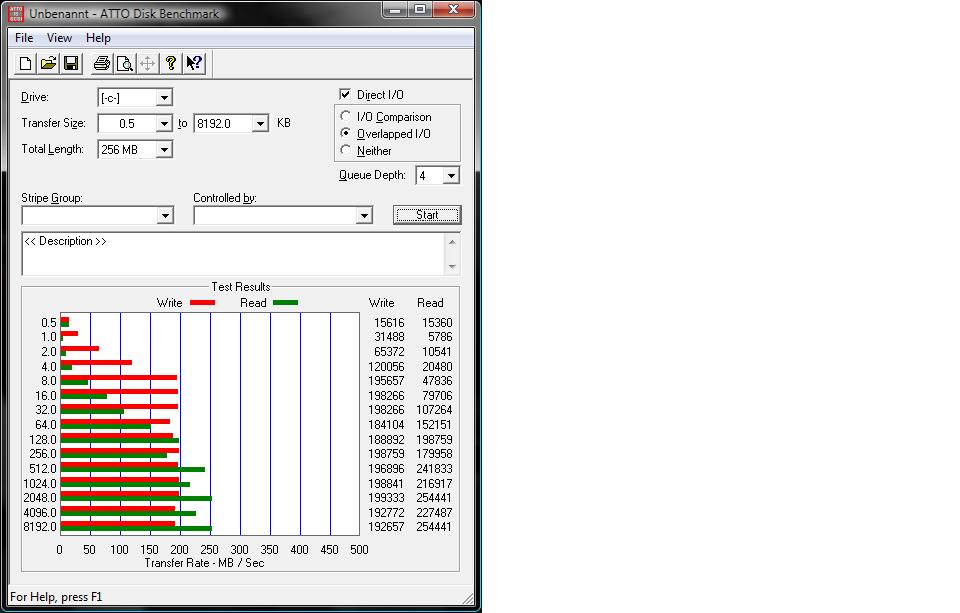
Task: Click inside the Description text box
Action: point(233,254)
